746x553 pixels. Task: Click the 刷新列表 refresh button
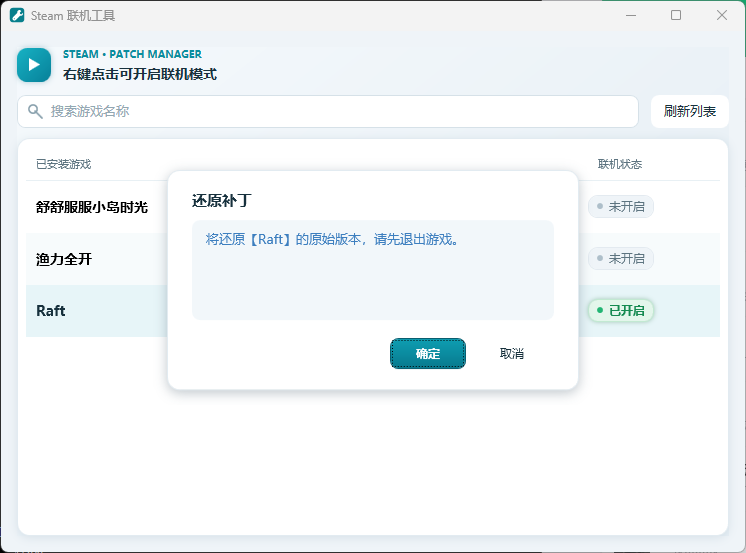click(689, 111)
